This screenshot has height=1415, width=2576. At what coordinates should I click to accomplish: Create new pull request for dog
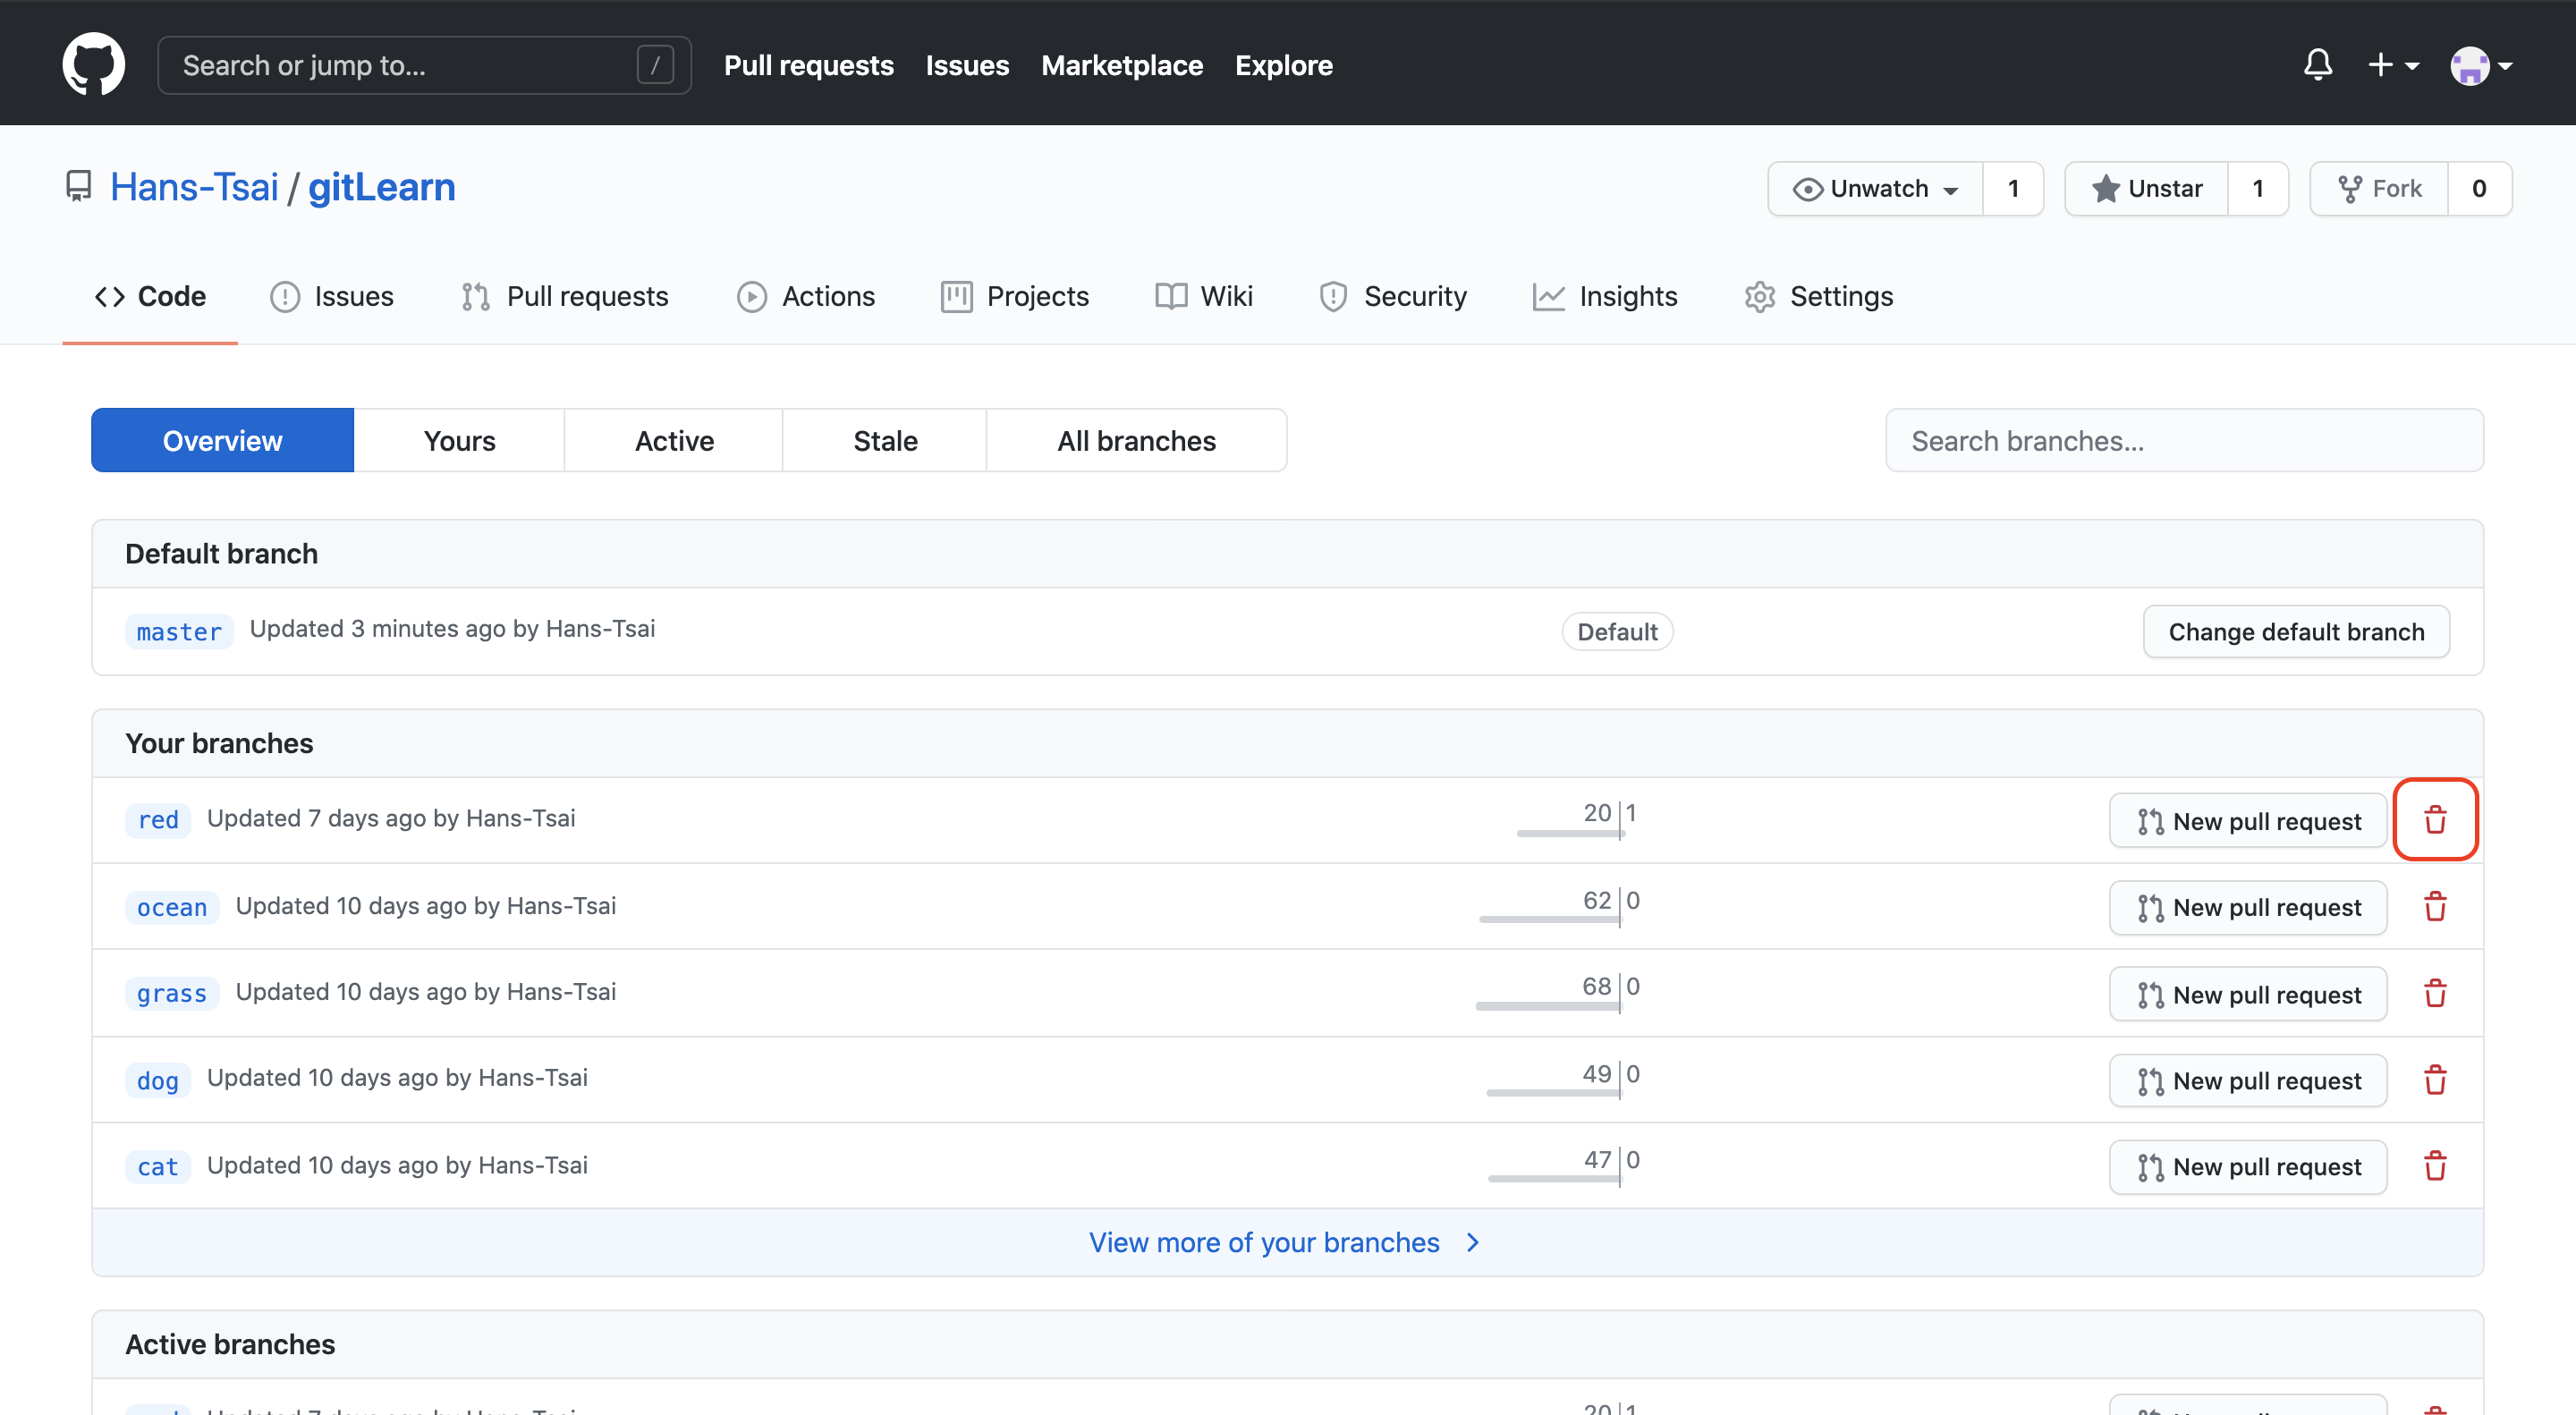[x=2248, y=1080]
